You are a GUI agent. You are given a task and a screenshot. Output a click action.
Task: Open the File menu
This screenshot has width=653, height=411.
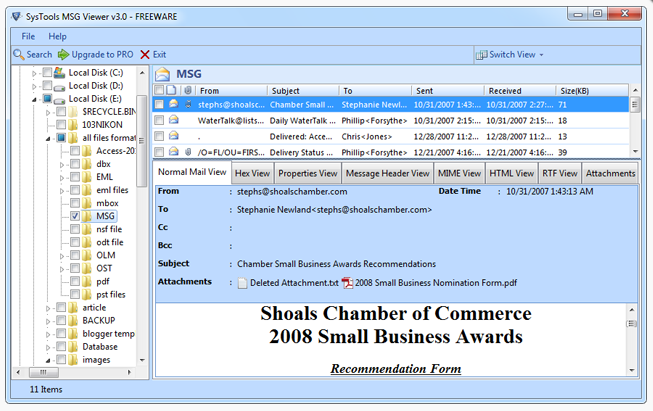tap(28, 36)
